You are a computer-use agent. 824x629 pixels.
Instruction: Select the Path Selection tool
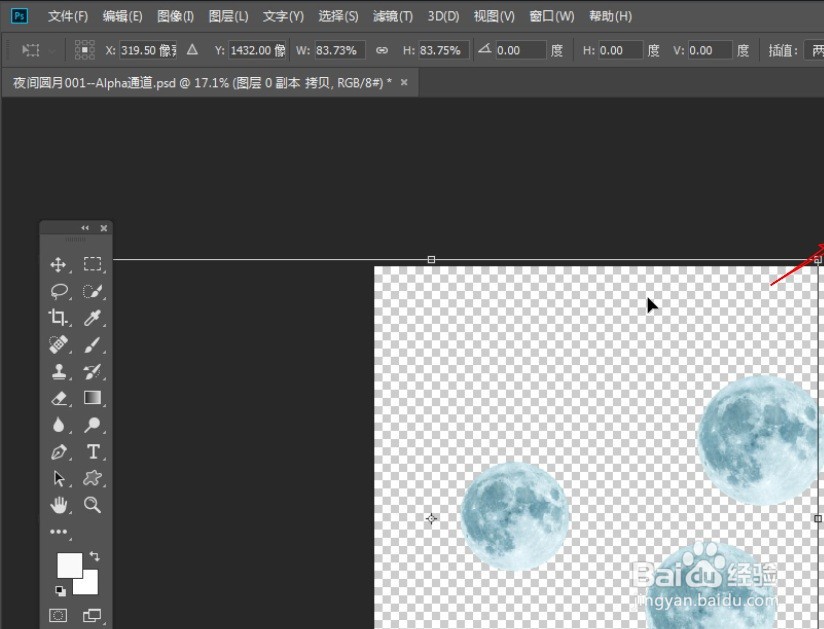[x=59, y=479]
